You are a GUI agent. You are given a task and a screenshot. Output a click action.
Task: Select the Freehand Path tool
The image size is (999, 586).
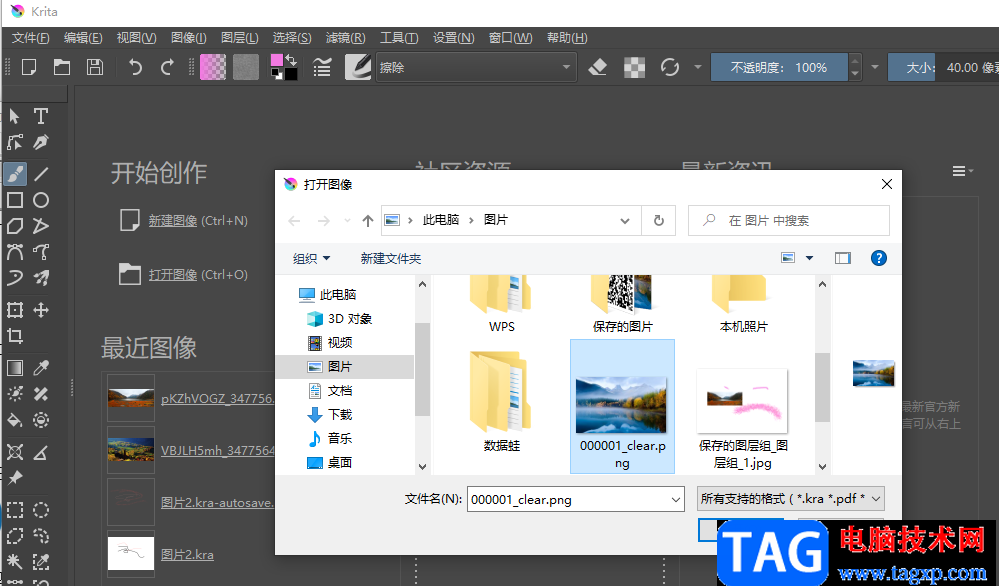41,252
